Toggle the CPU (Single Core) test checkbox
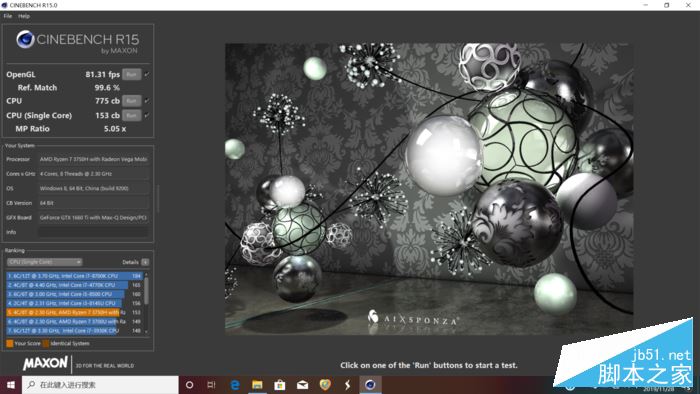This screenshot has width=700, height=394. point(147,116)
